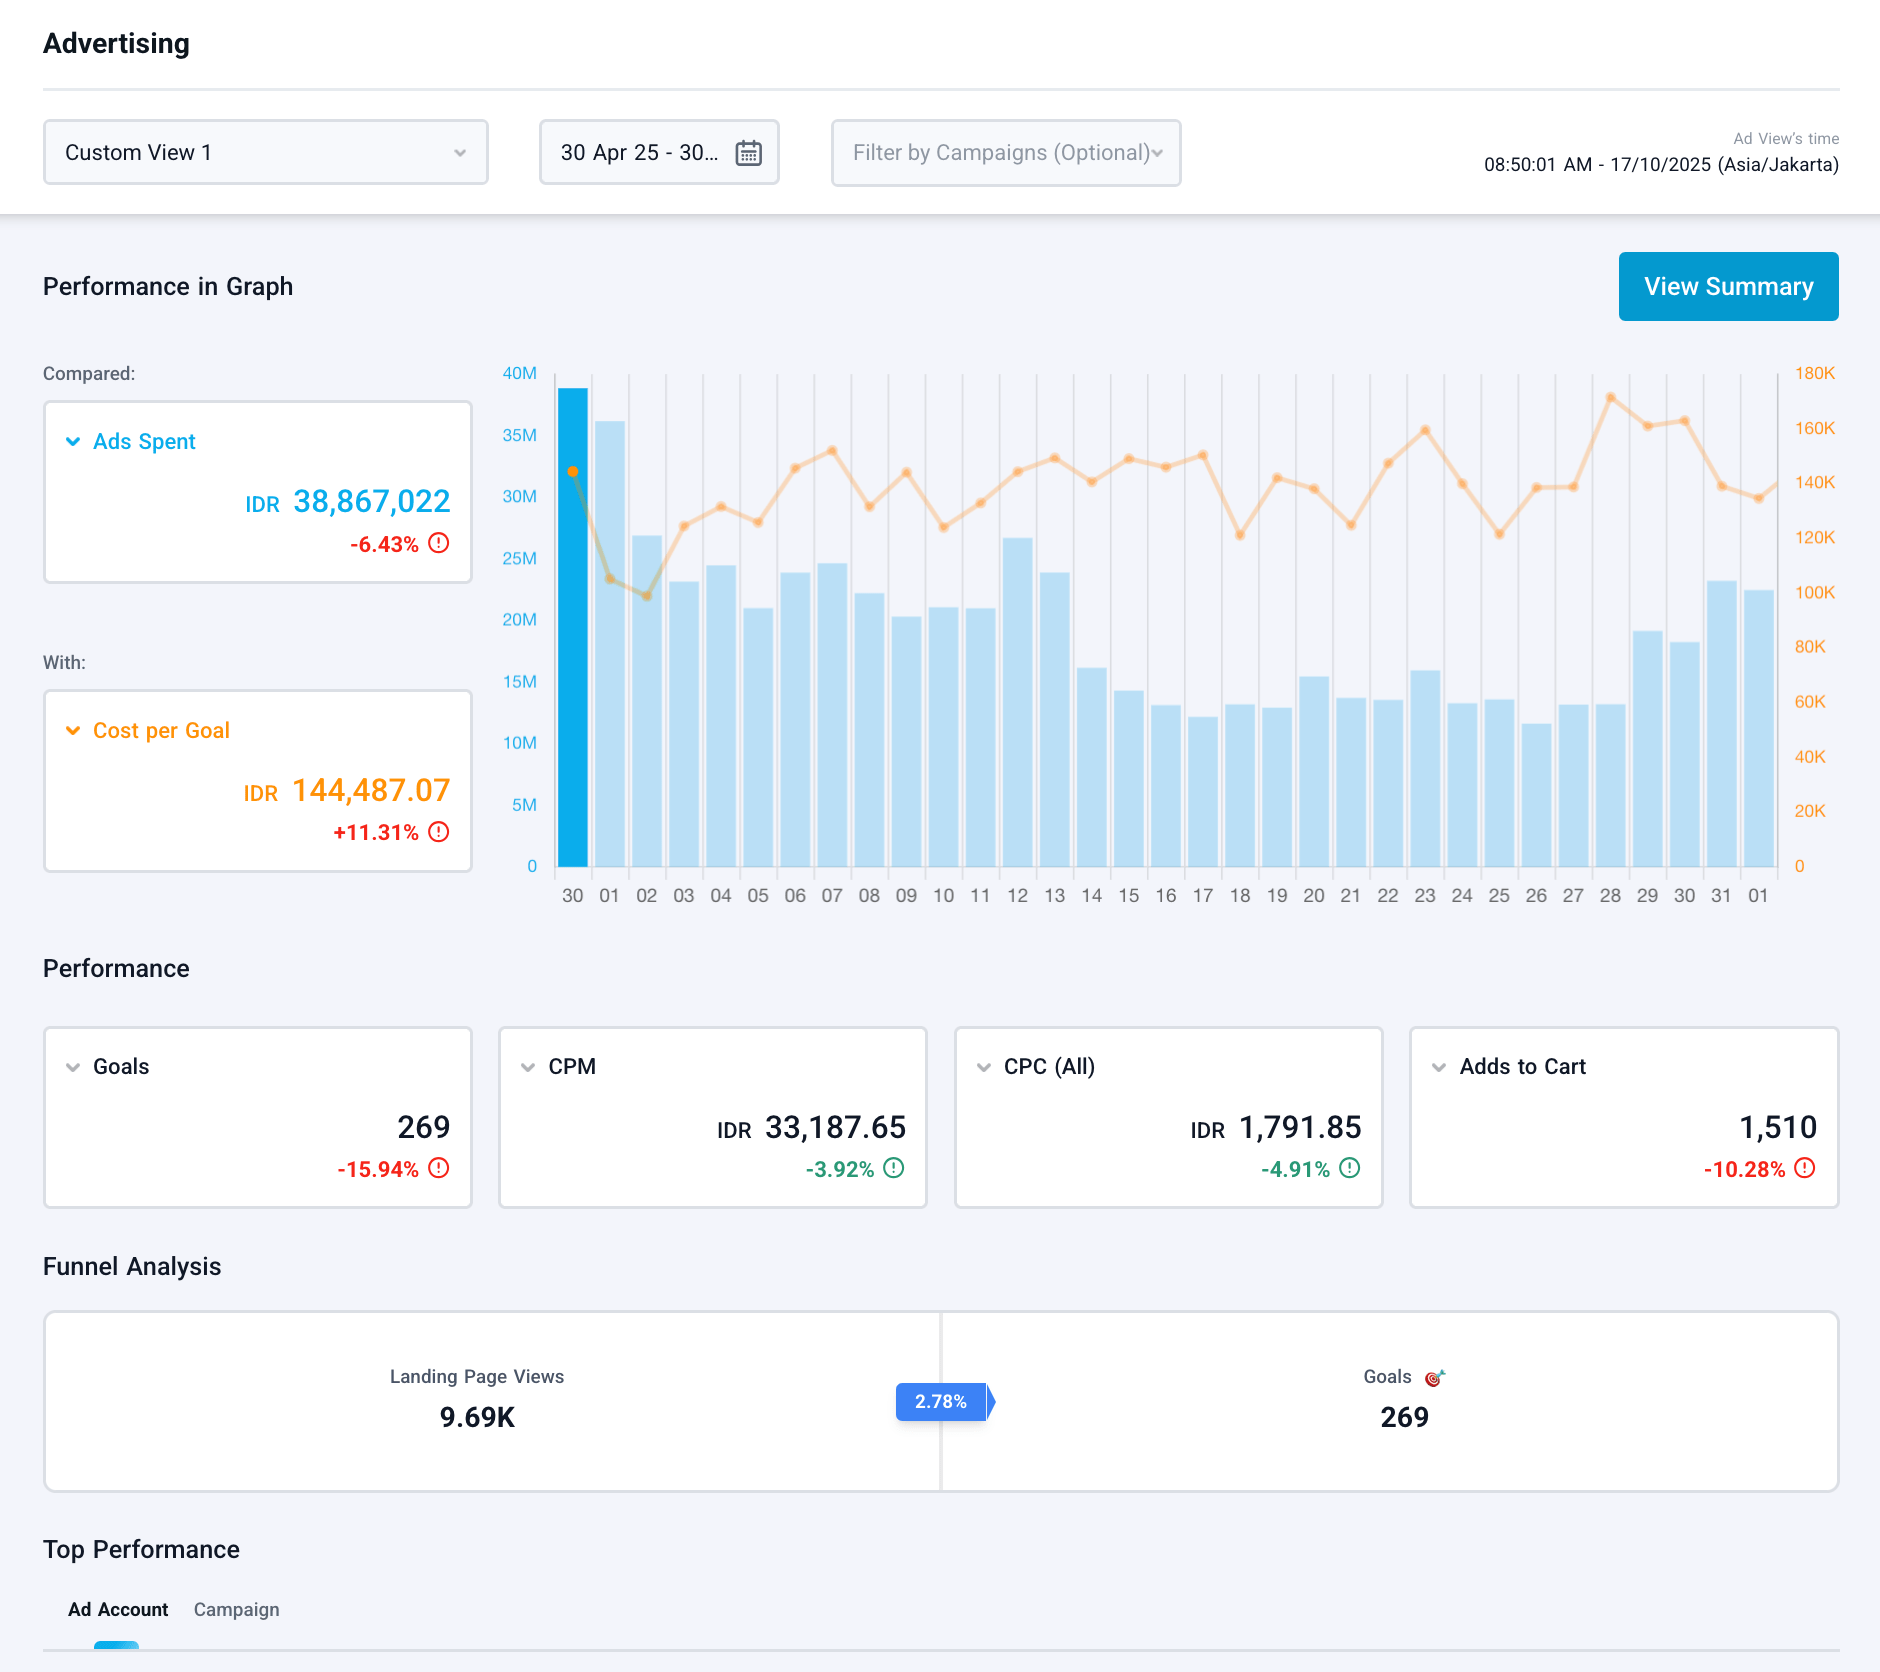Expand the Cost per Goal metric selector
The width and height of the screenshot is (1880, 1672).
tap(73, 731)
